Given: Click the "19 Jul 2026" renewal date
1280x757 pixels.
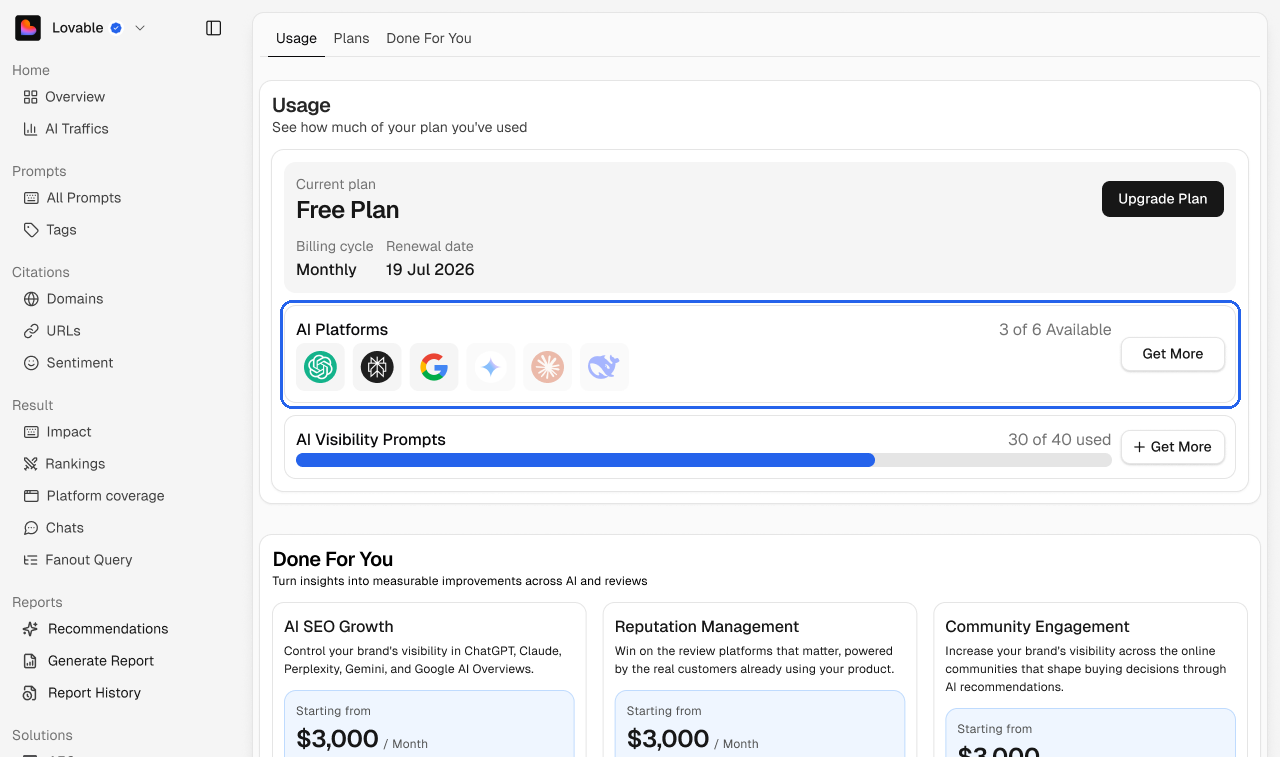Looking at the screenshot, I should (430, 270).
